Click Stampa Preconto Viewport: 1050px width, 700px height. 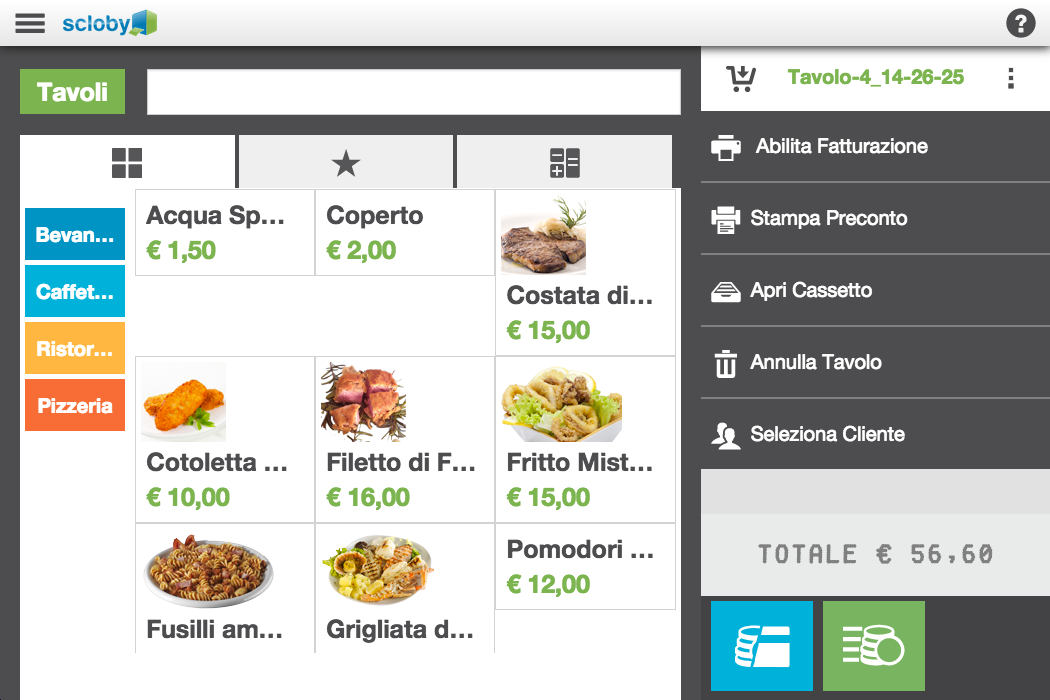(x=828, y=218)
